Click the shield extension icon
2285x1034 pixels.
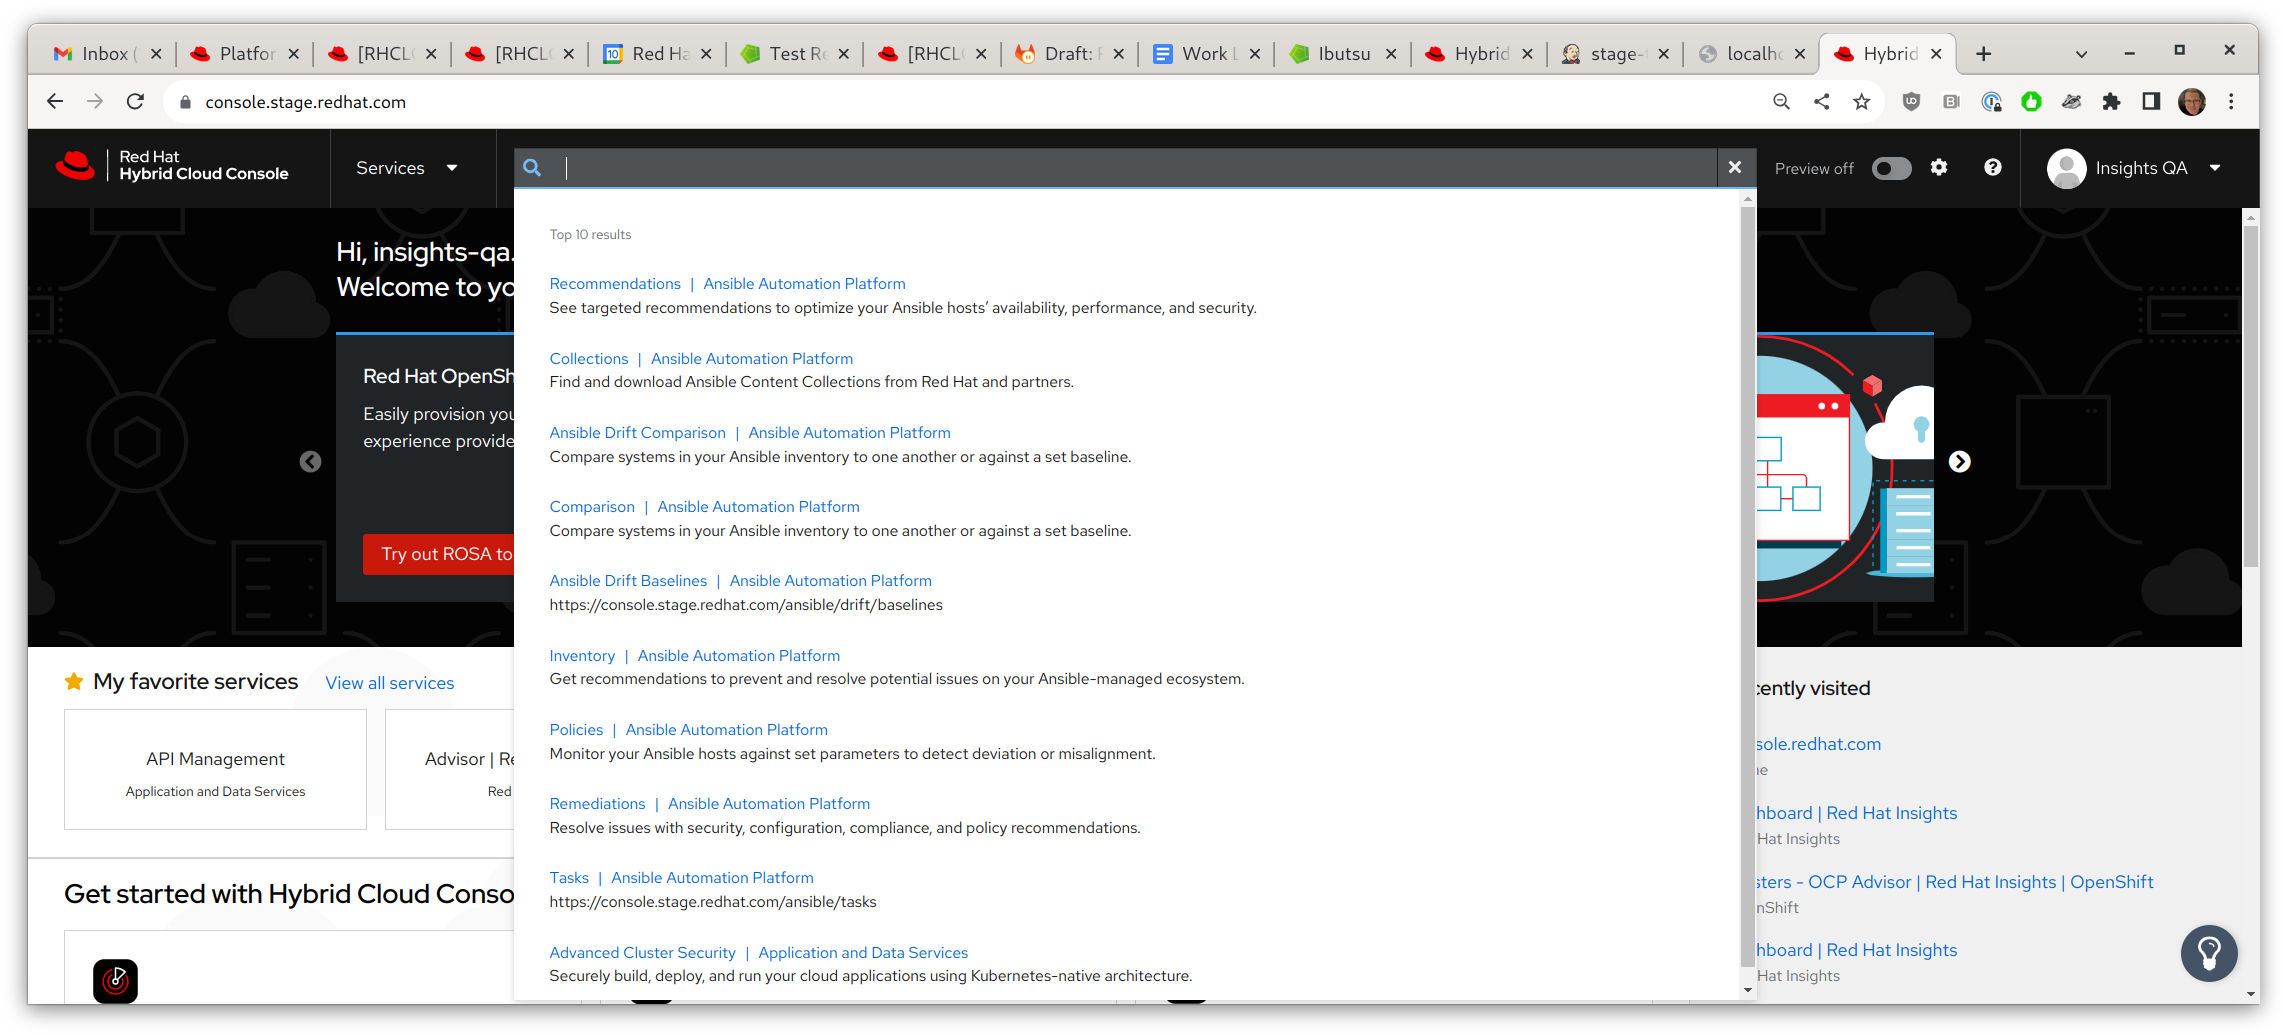coord(1911,101)
